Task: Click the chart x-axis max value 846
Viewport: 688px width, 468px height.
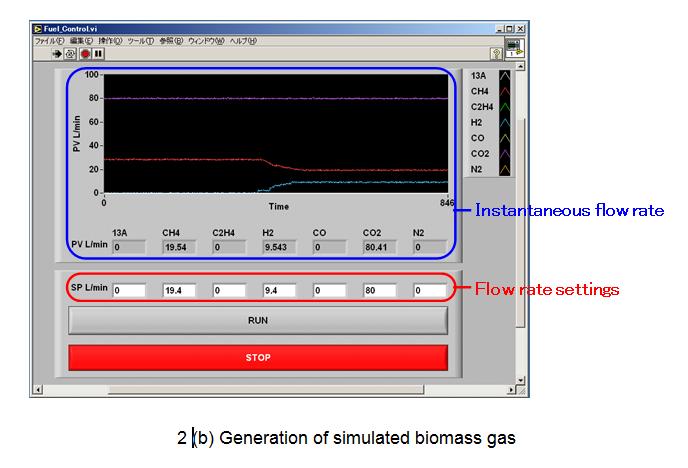Action: (447, 203)
